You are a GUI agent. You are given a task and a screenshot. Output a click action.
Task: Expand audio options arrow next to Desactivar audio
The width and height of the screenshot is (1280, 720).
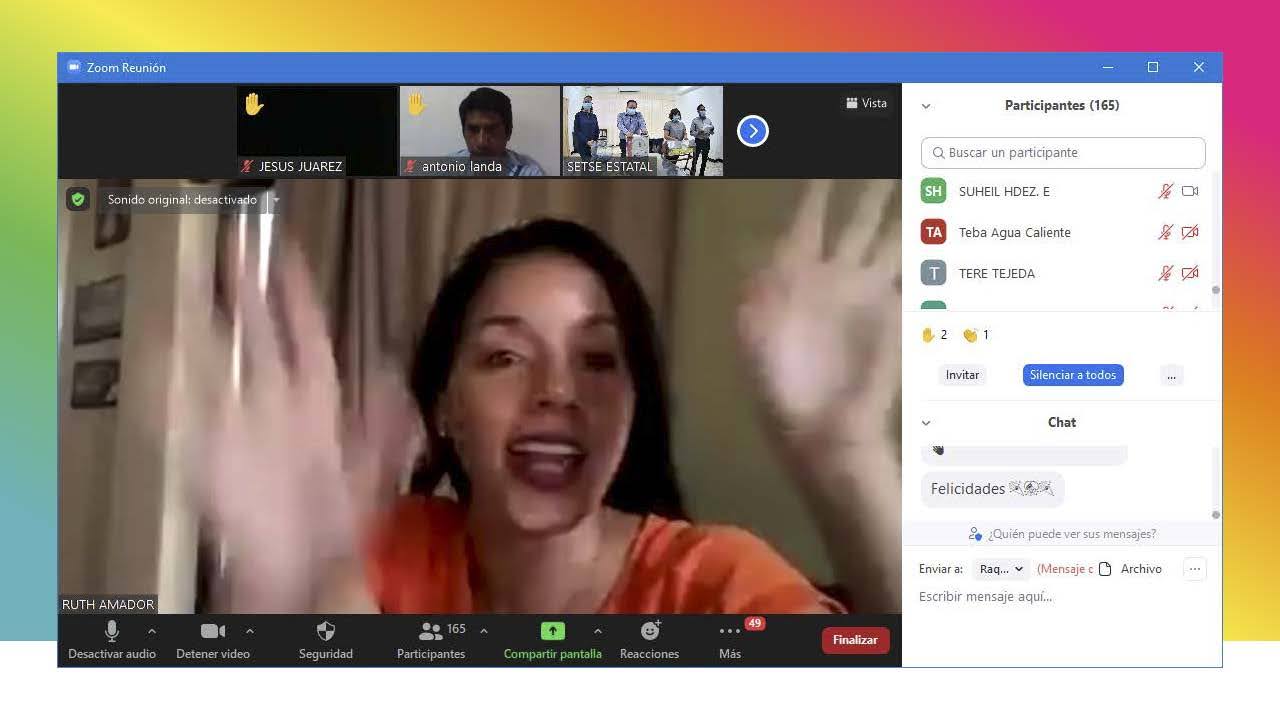pos(152,631)
